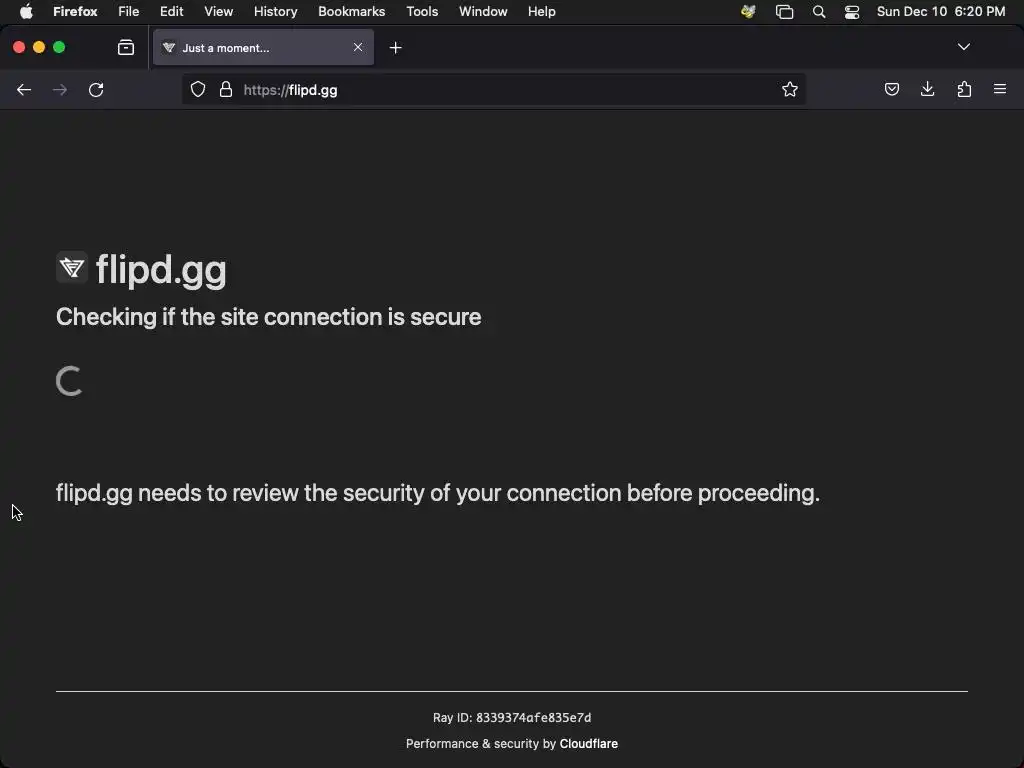Open a new tab with plus button
1024x768 pixels.
395,48
